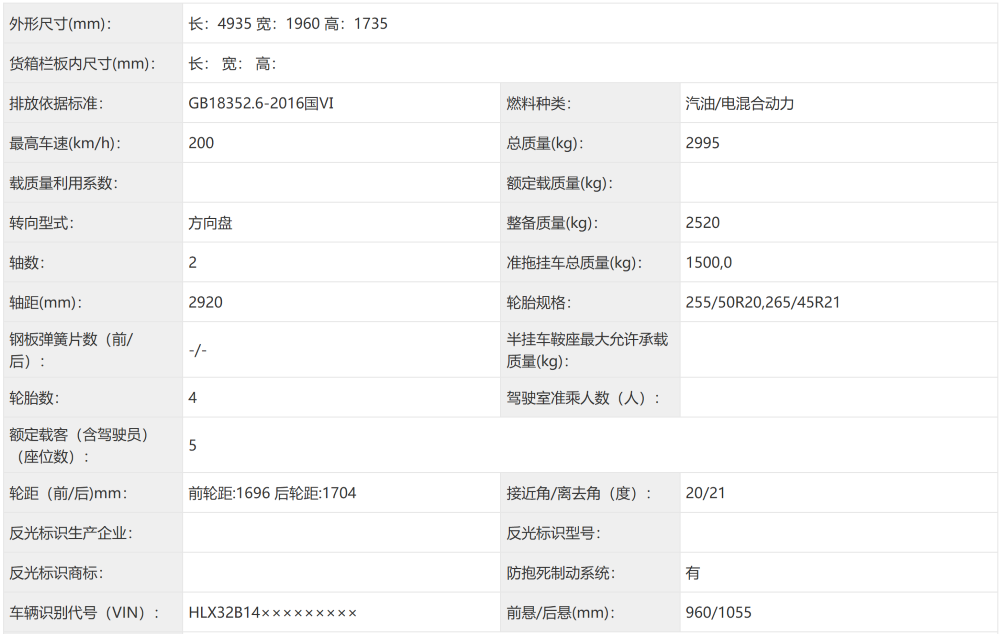Click the track value 前轮距:1696 后轮距:1704
This screenshot has height=634, width=1000.
click(x=272, y=493)
